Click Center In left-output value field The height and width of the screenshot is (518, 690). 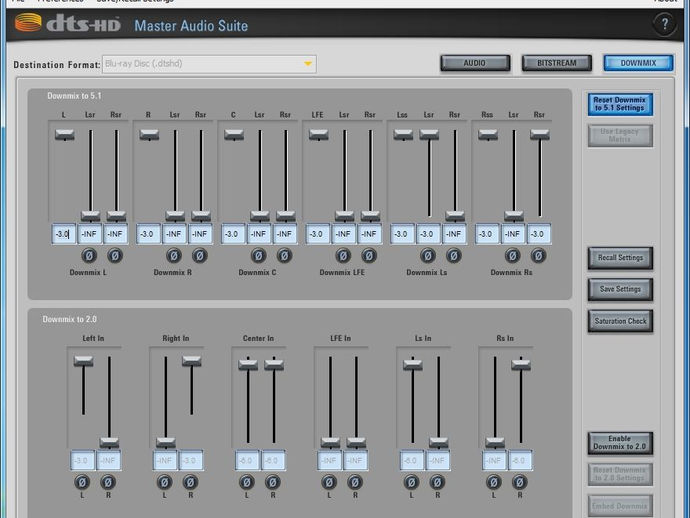point(247,460)
